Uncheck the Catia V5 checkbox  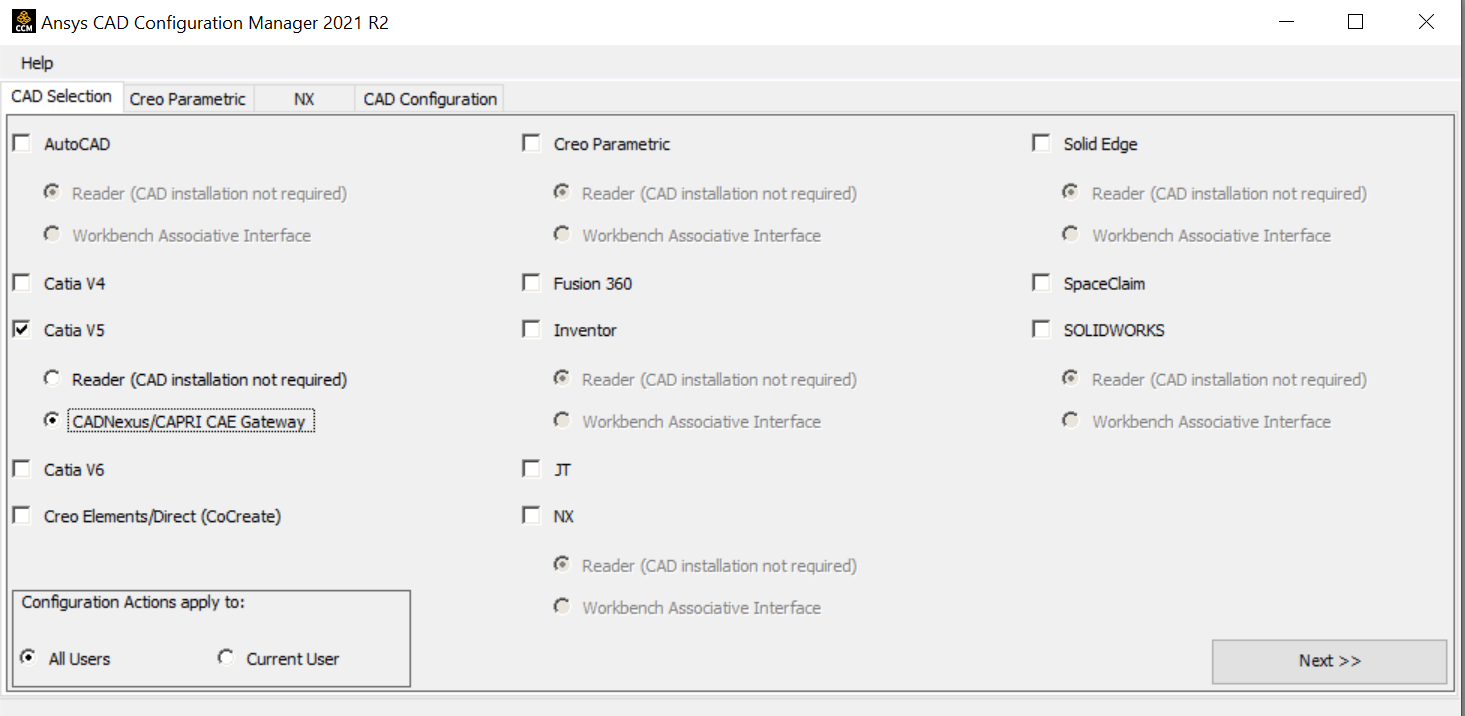coord(22,329)
